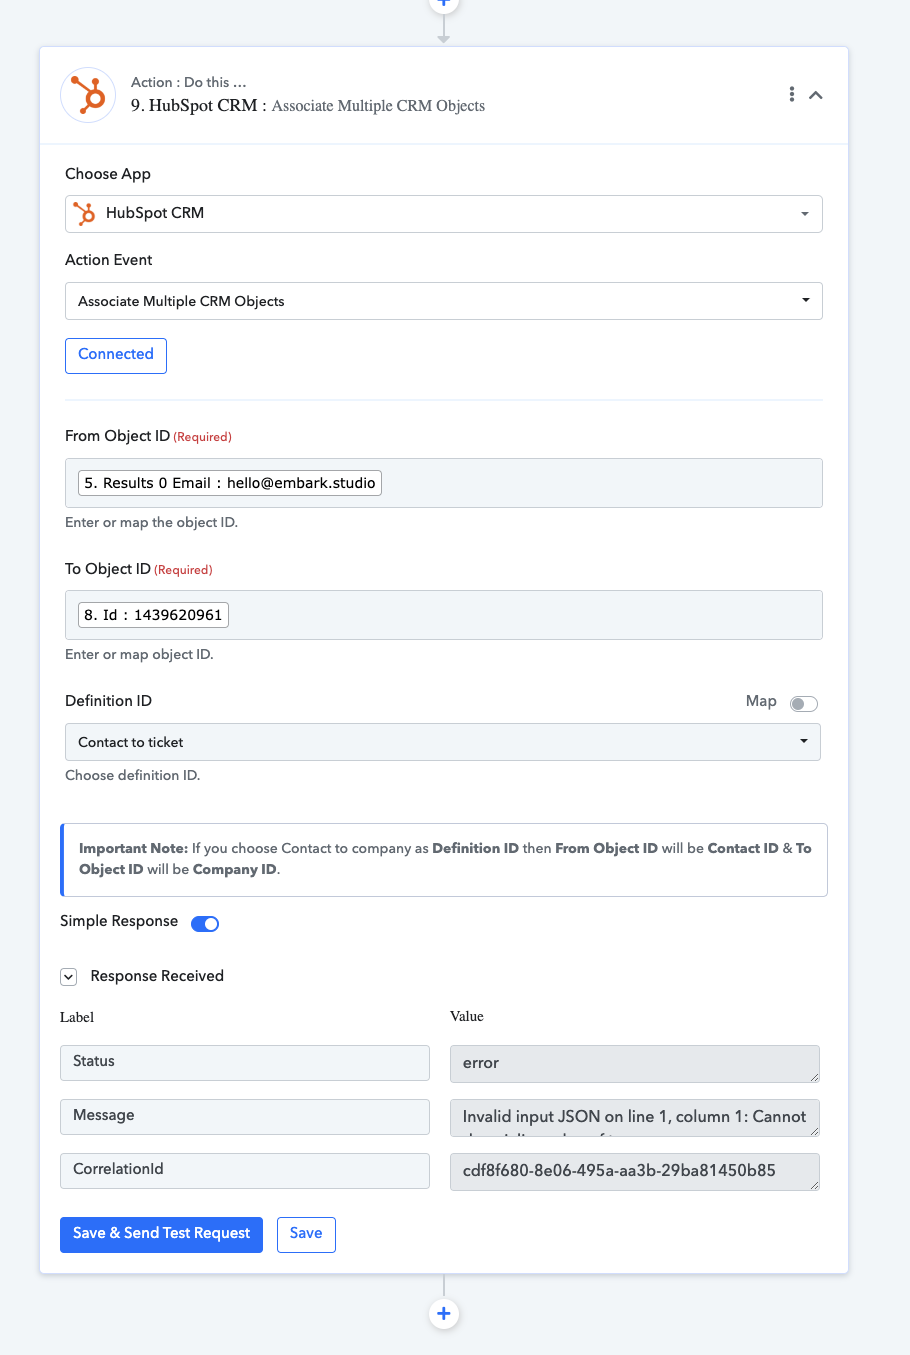
Task: Open the Definition ID dropdown
Action: point(443,742)
